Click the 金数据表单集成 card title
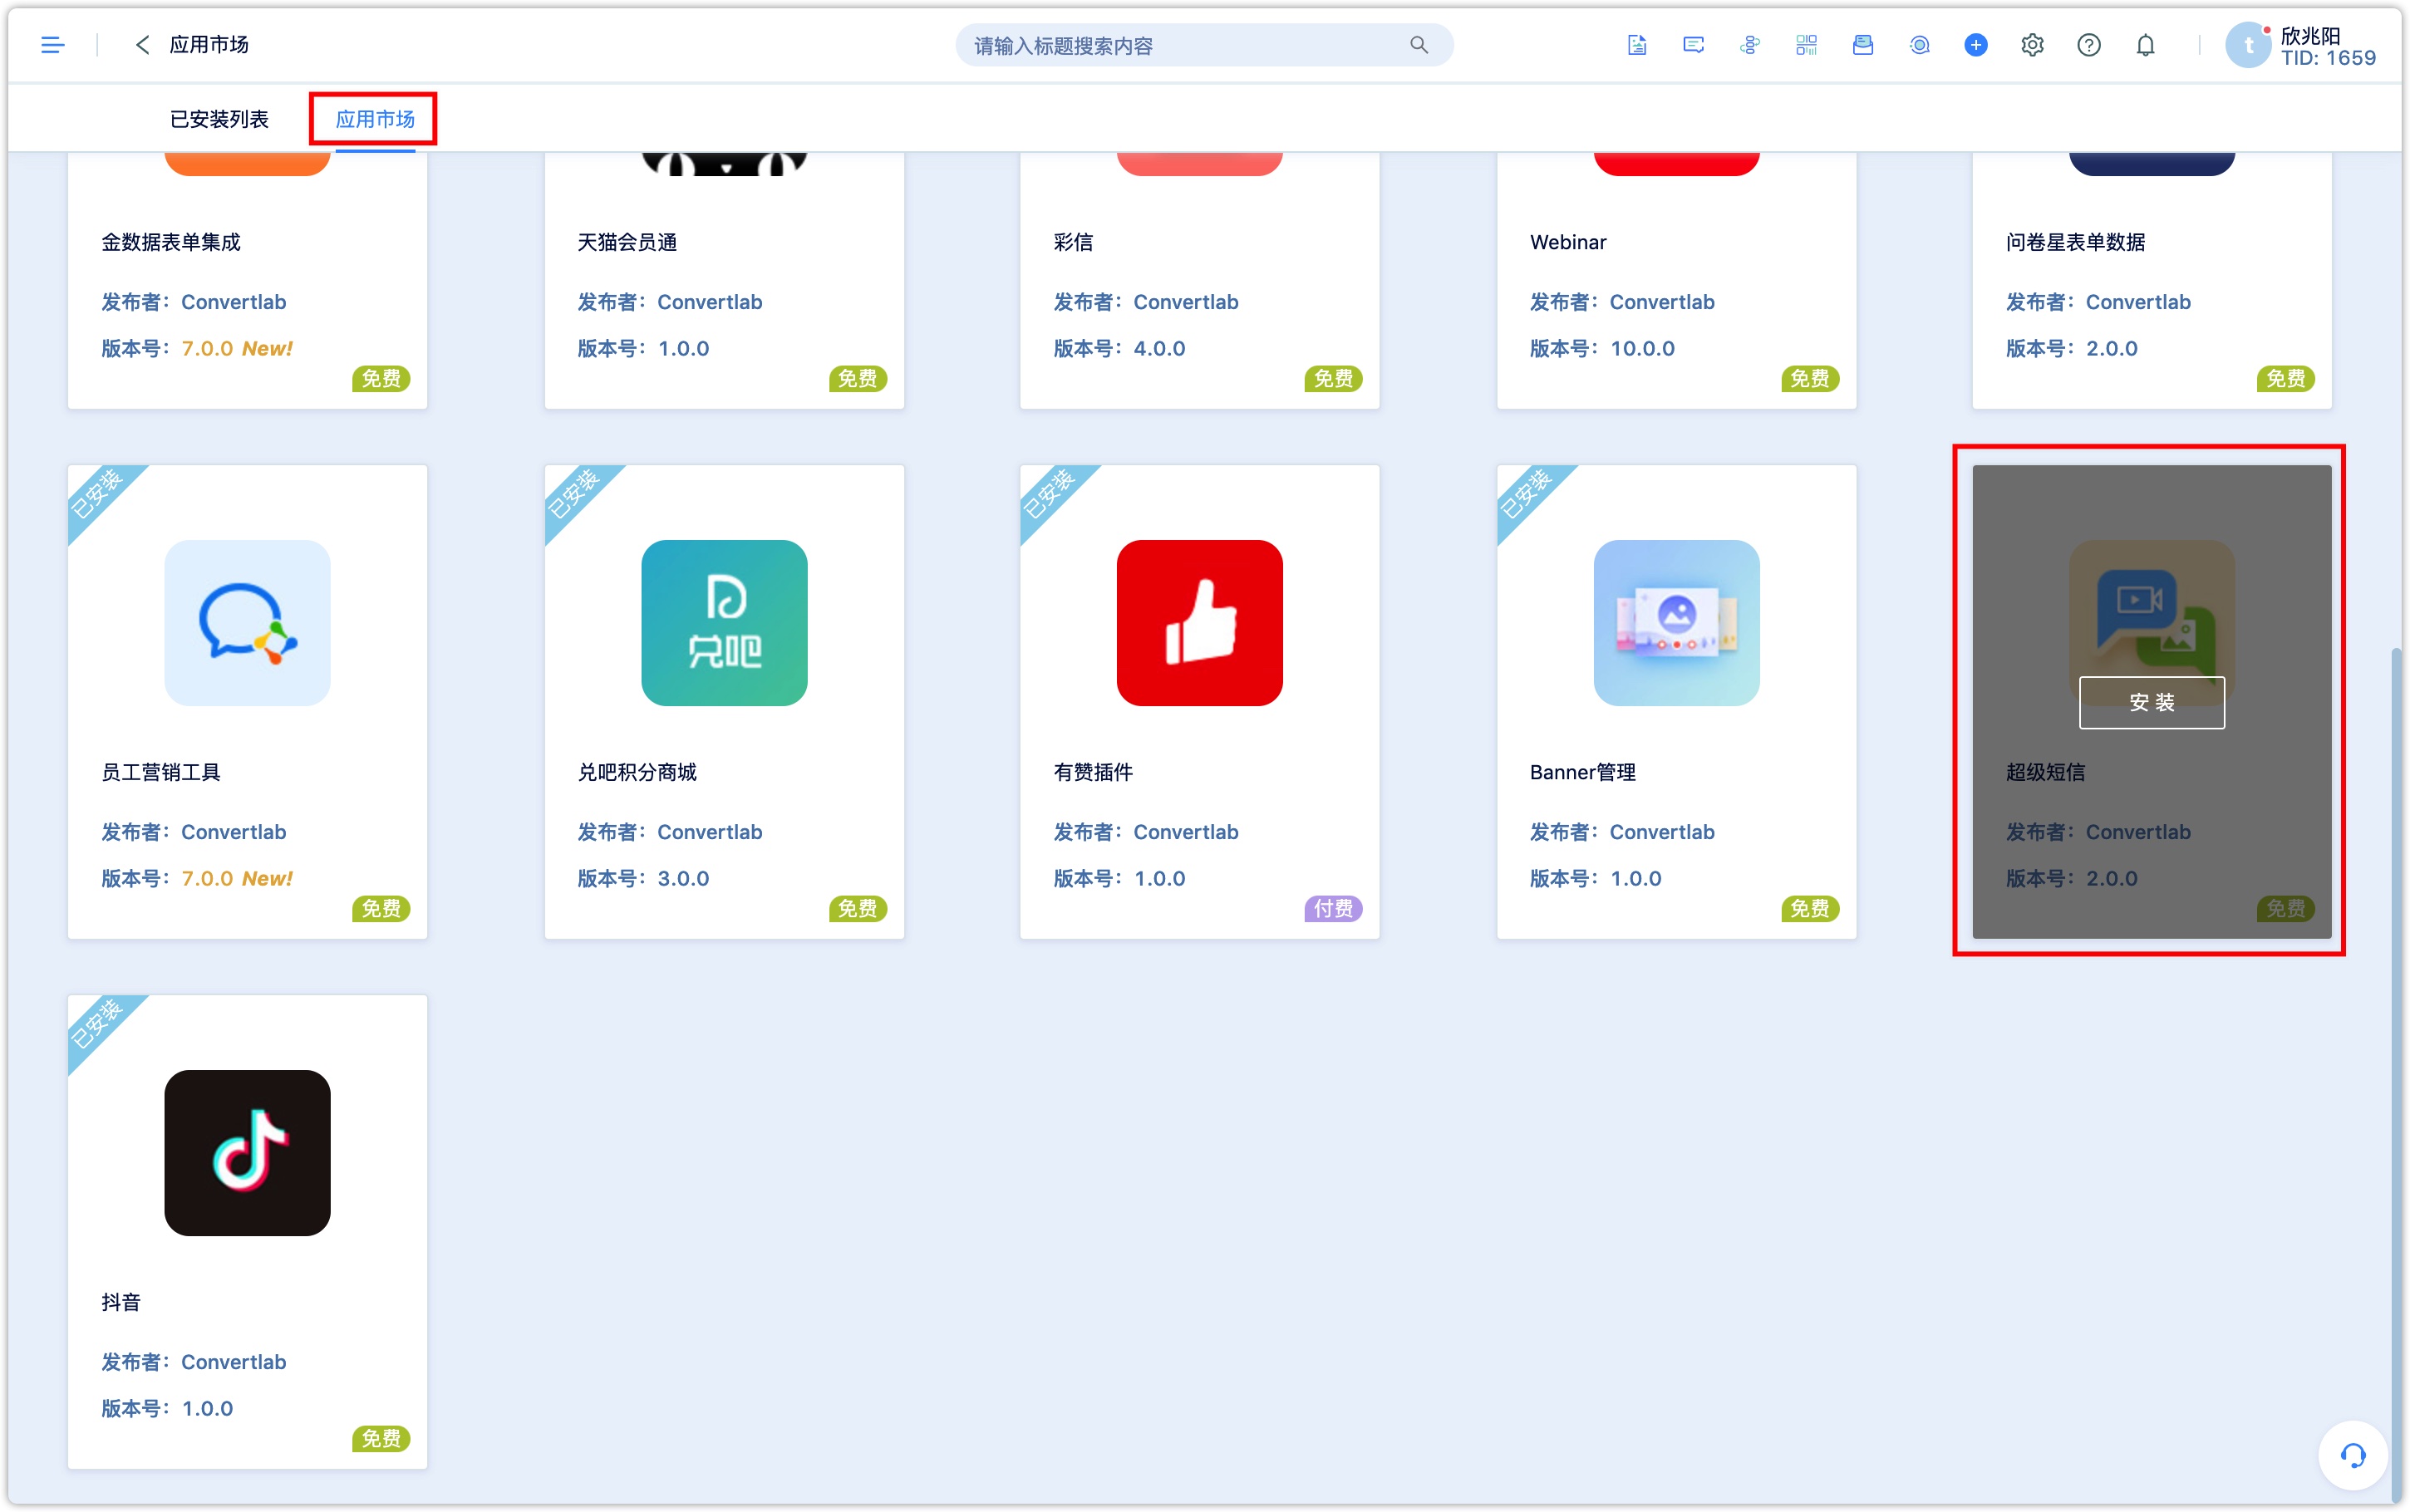Viewport: 2410px width, 1512px height. 171,242
